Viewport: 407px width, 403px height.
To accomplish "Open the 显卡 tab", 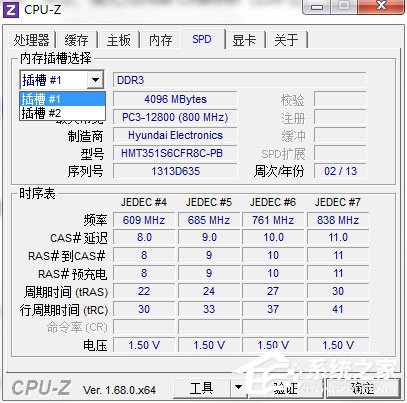I will pyautogui.click(x=245, y=40).
